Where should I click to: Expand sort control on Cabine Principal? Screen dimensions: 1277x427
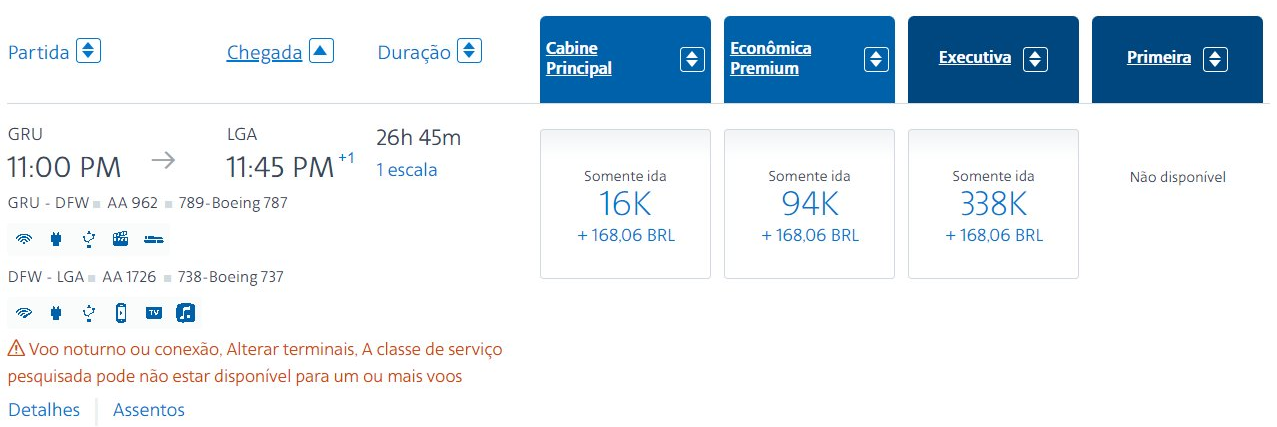tap(692, 59)
